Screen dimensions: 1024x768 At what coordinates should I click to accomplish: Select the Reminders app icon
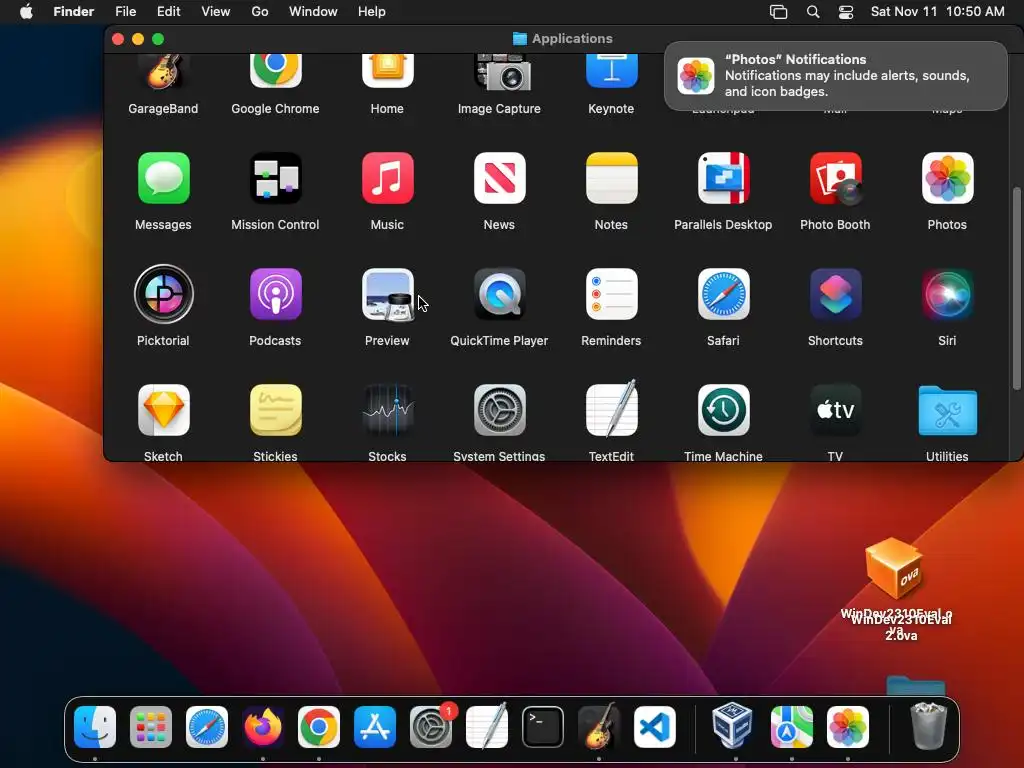tap(611, 294)
